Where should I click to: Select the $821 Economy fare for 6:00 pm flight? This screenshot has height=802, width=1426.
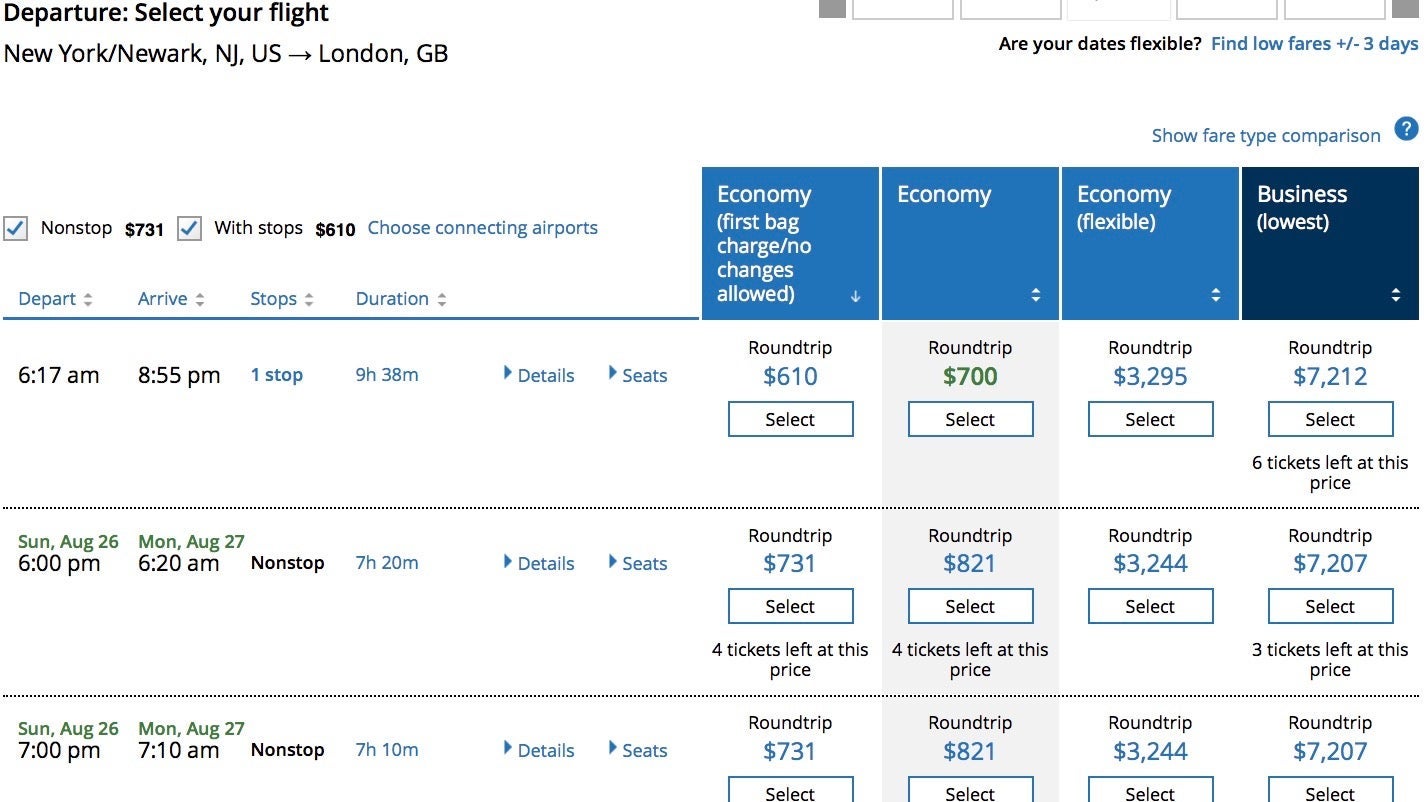(x=970, y=607)
